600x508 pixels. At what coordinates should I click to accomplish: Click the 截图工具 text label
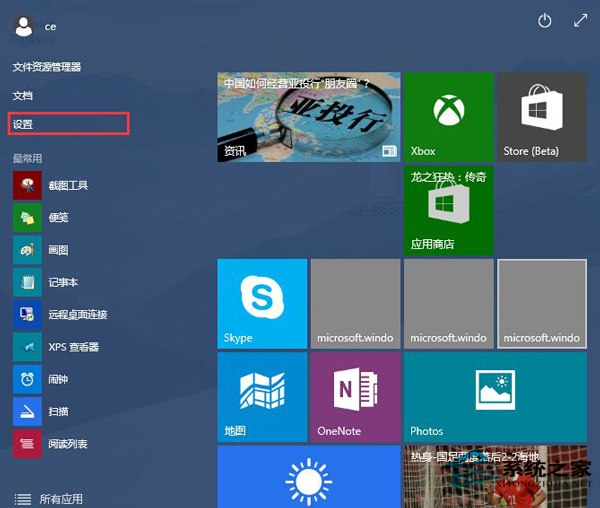68,186
